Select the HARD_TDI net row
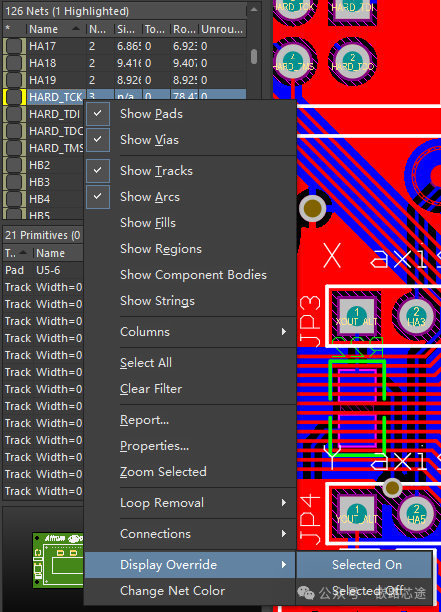Screen dimensions: 441x612 pos(43,114)
